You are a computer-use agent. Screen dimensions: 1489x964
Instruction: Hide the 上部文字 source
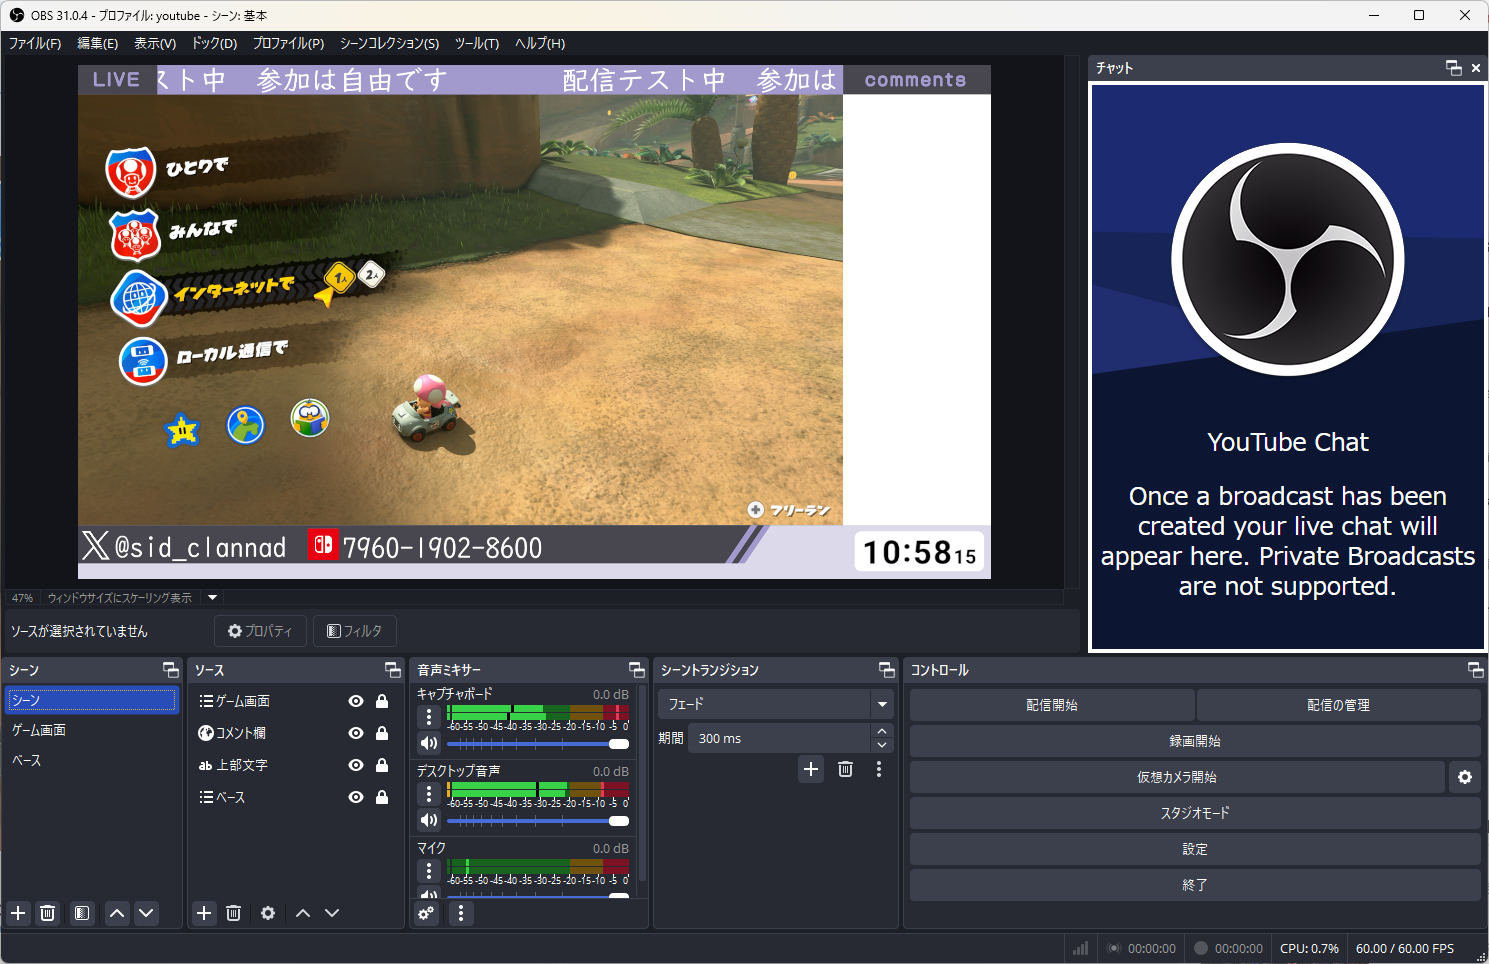(x=356, y=765)
